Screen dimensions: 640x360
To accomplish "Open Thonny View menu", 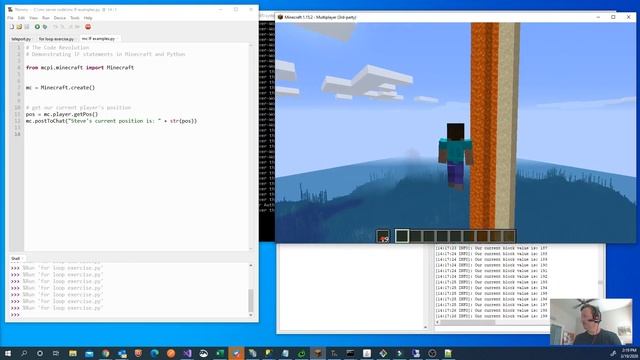I will click(33, 18).
